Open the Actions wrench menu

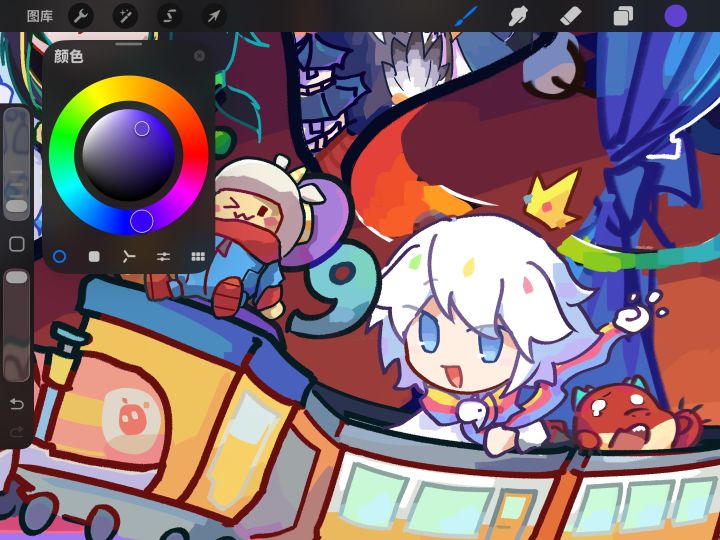[x=81, y=17]
